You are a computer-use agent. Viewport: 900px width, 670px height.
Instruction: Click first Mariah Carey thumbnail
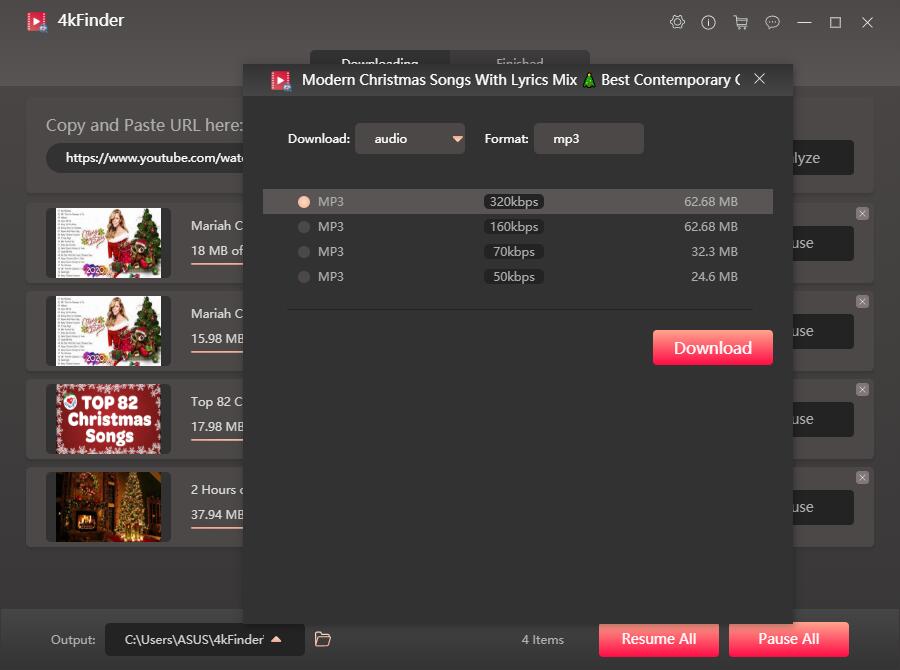(x=108, y=243)
